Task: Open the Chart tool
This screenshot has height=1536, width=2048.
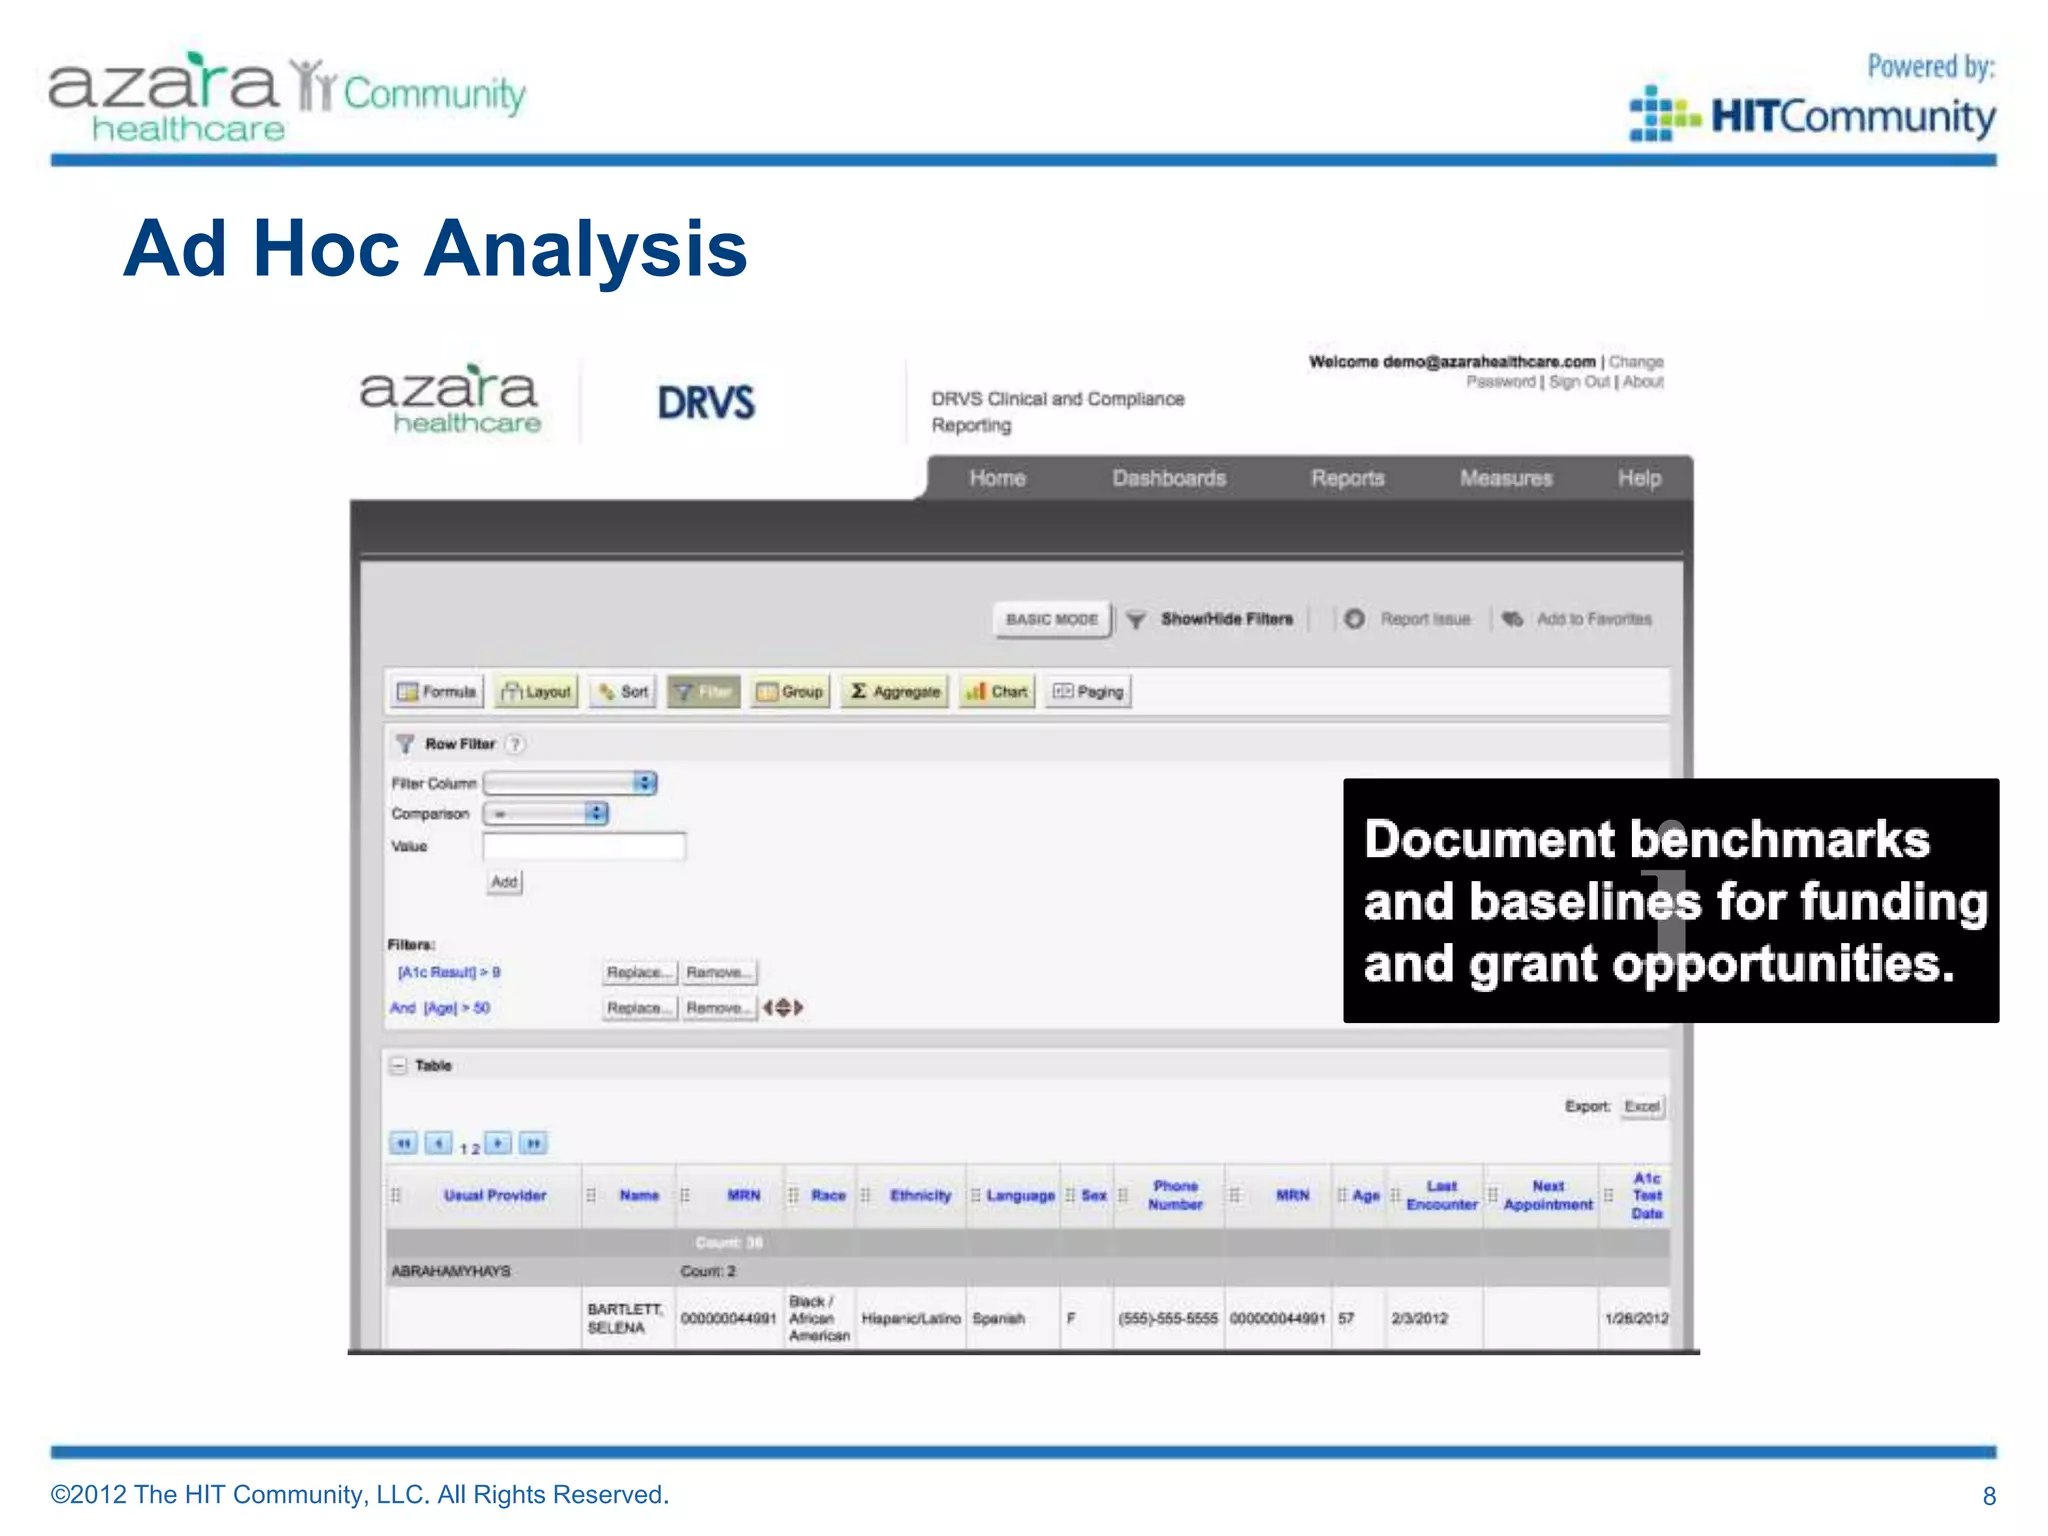Action: tap(997, 691)
